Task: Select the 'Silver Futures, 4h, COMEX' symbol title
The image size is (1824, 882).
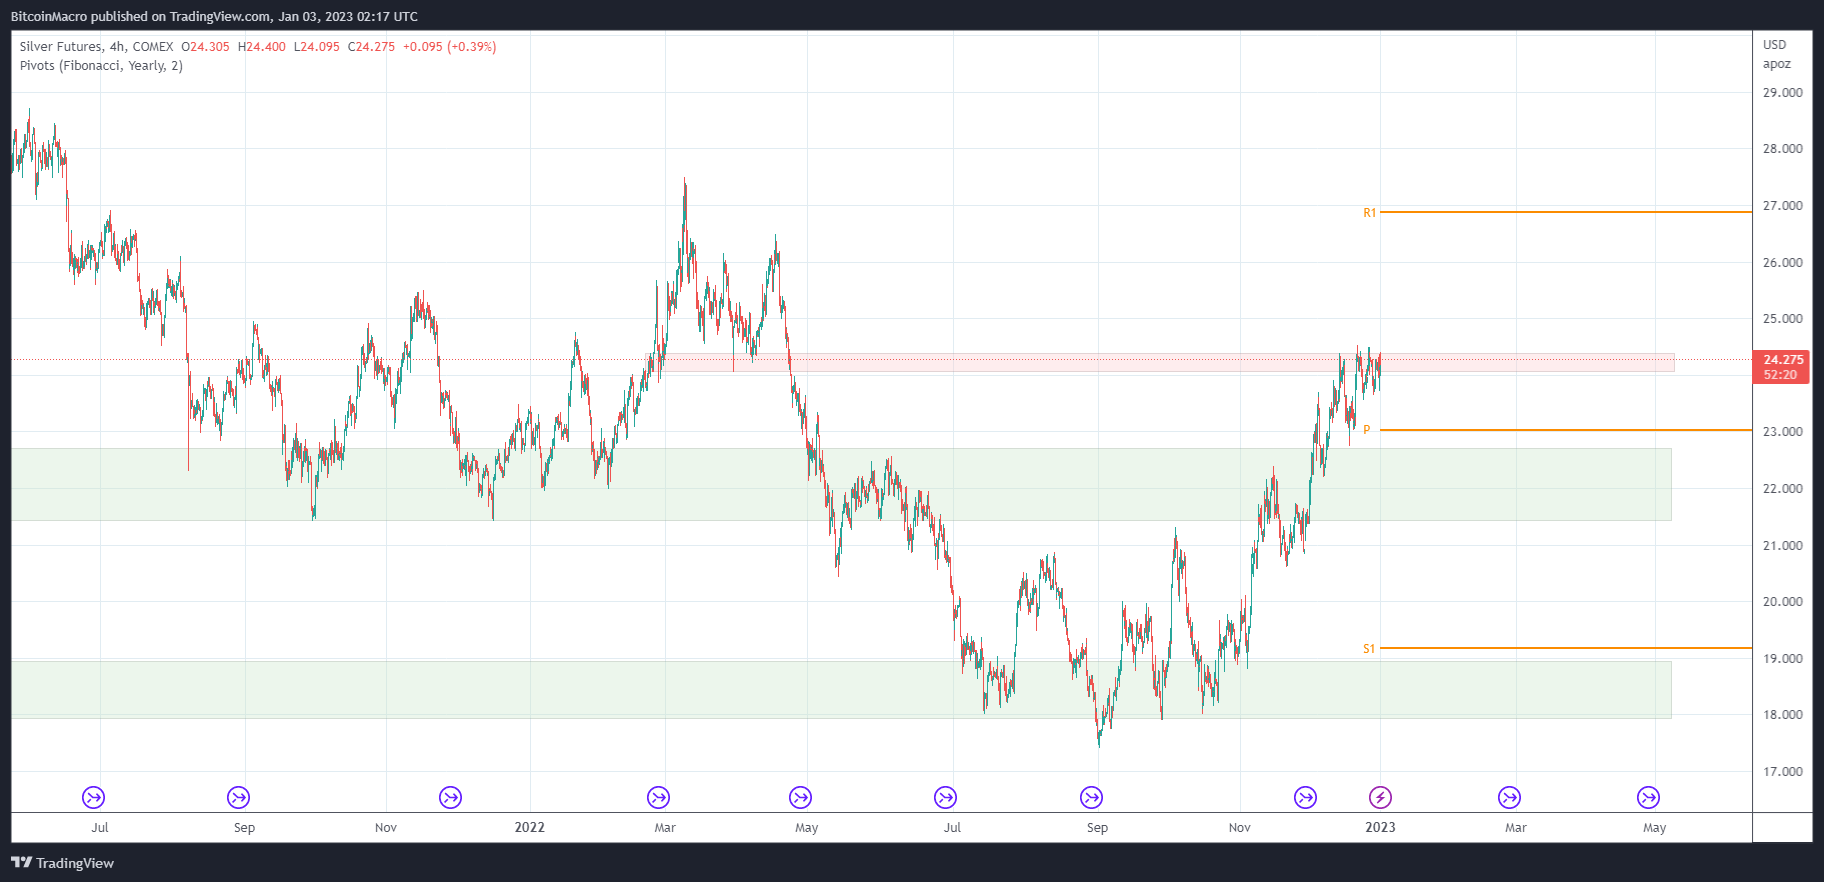Action: [96, 47]
